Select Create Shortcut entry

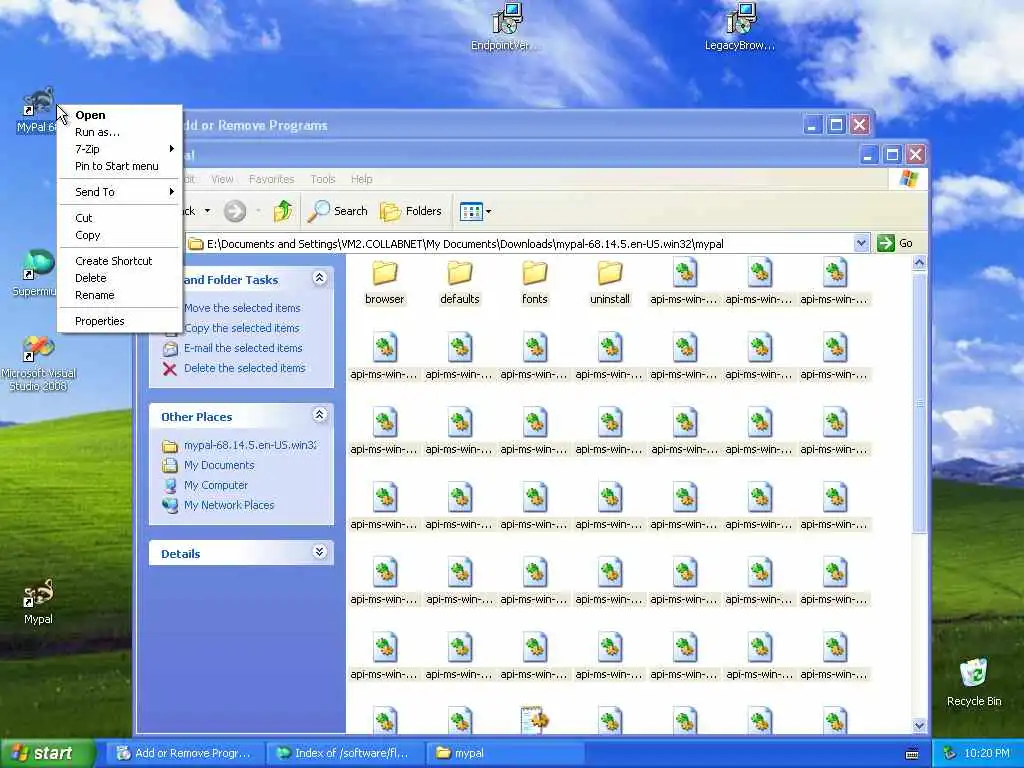coord(114,261)
